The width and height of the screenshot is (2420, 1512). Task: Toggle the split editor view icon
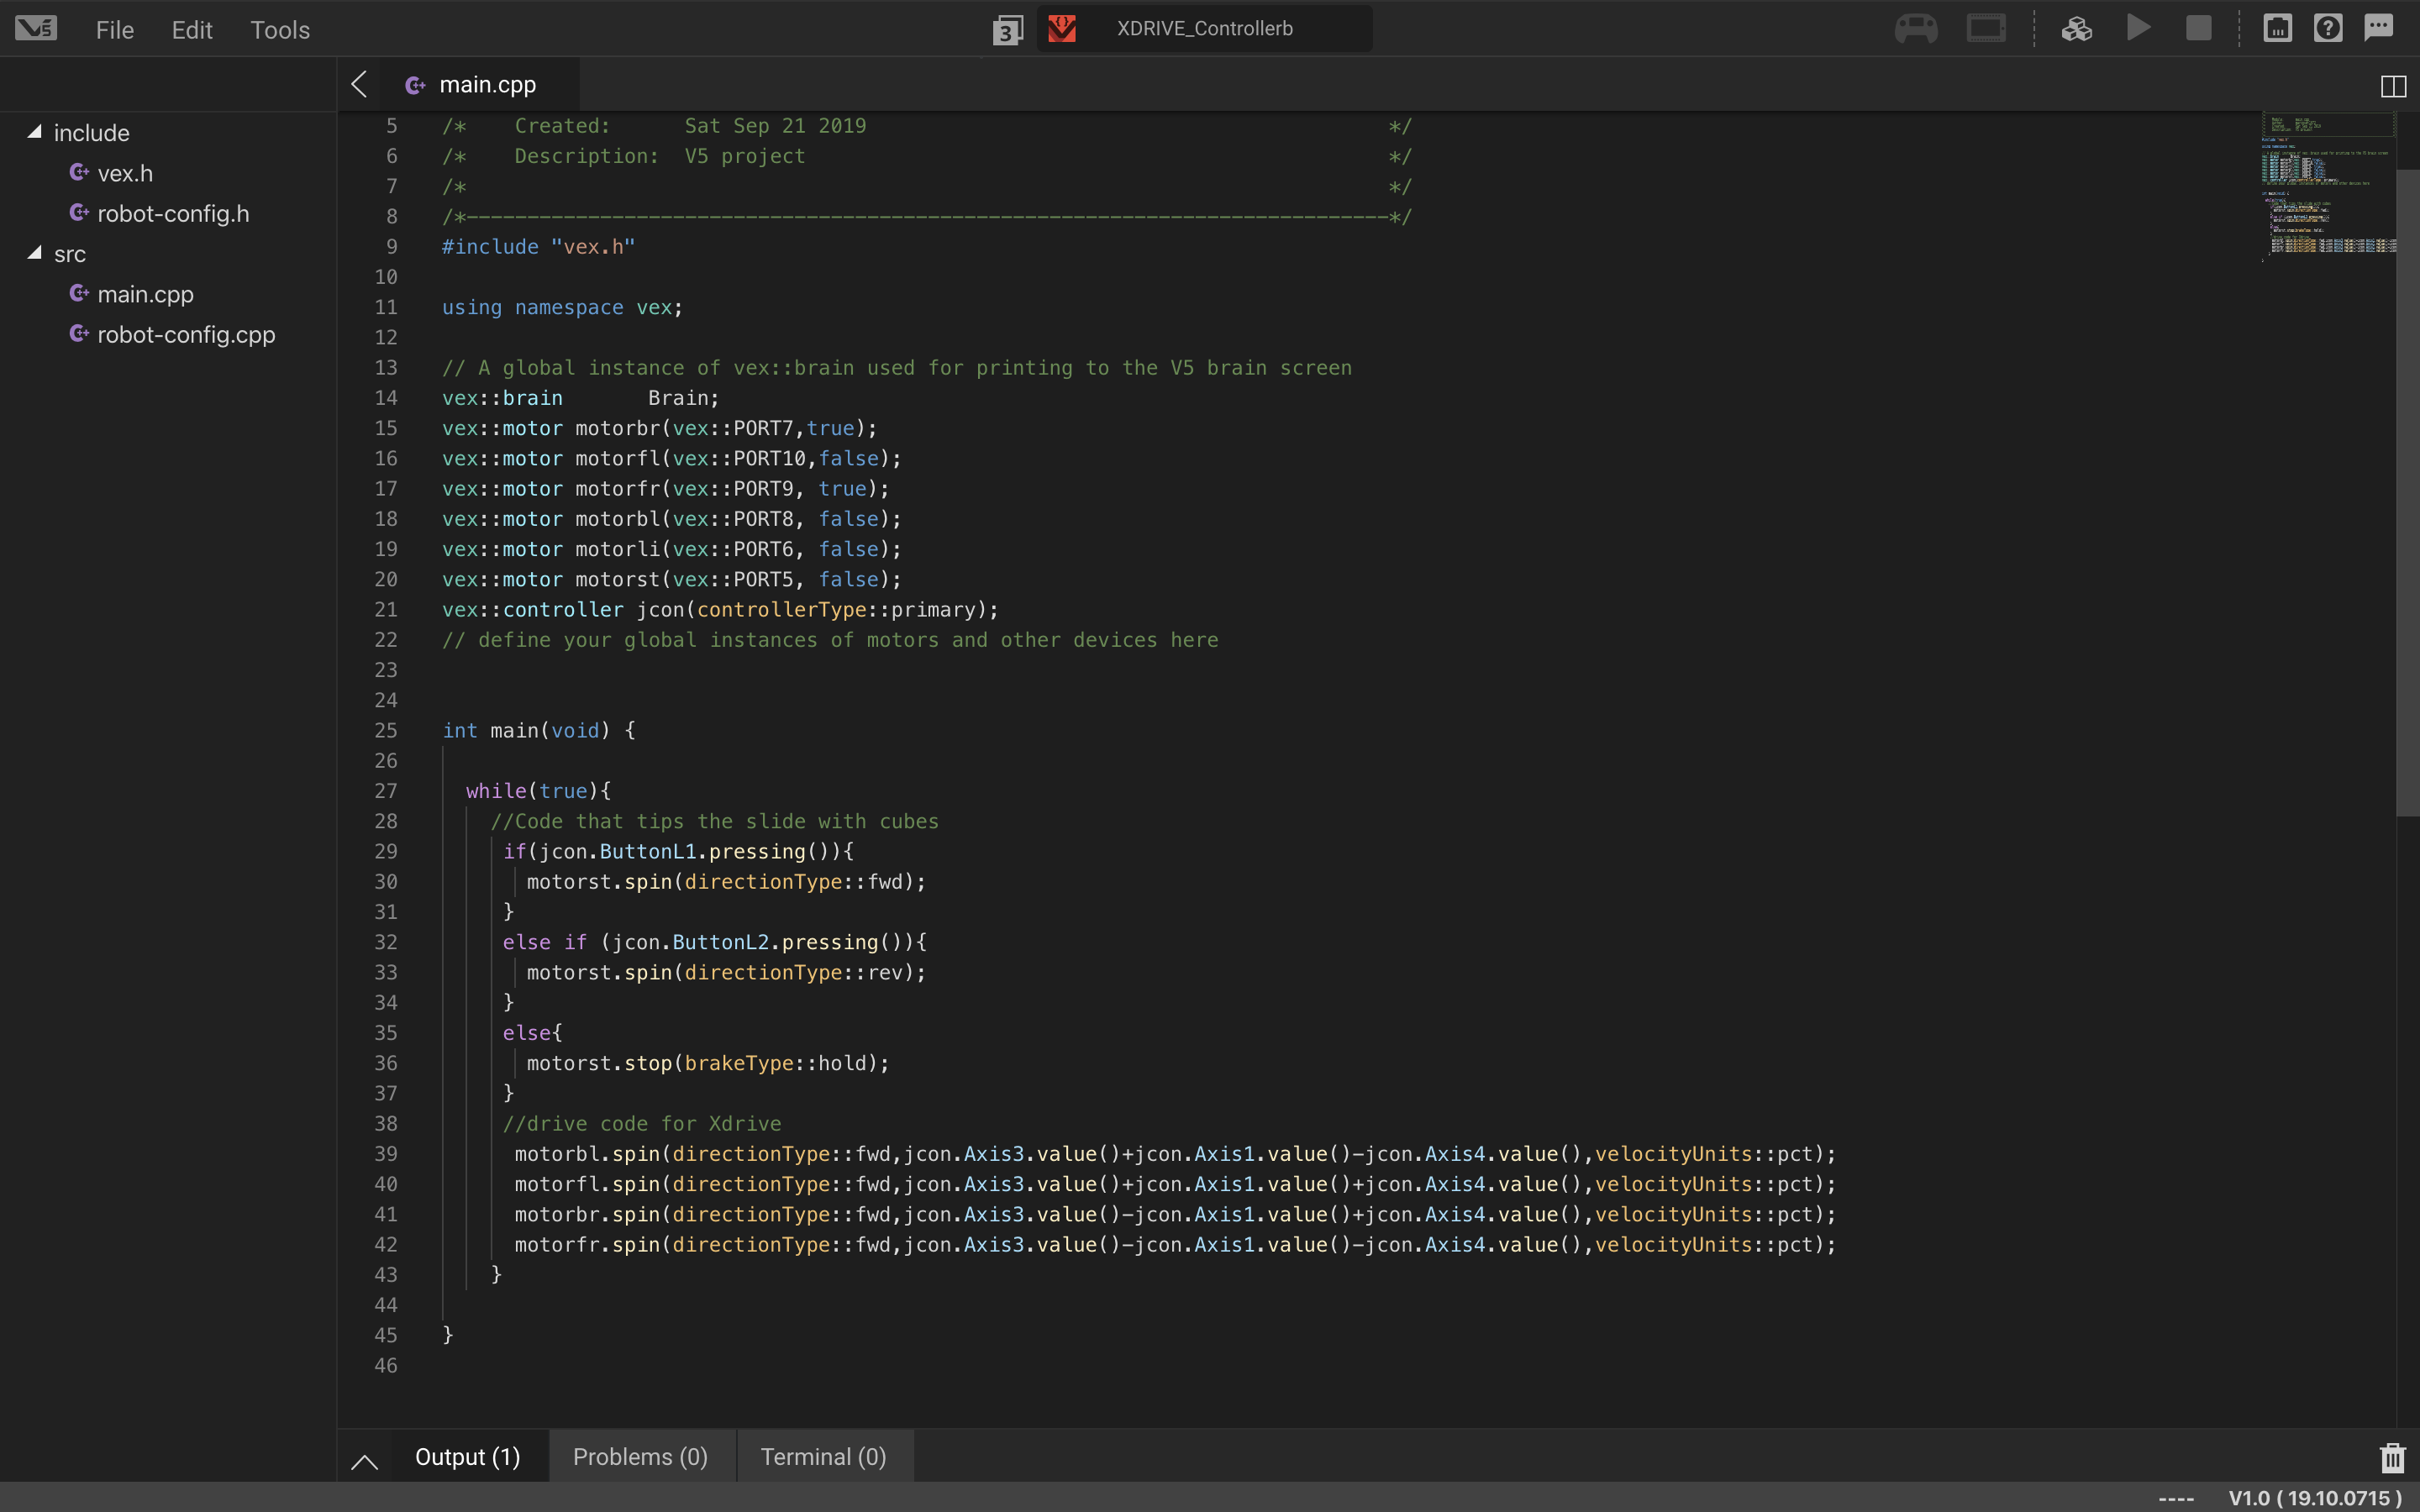tap(2393, 86)
